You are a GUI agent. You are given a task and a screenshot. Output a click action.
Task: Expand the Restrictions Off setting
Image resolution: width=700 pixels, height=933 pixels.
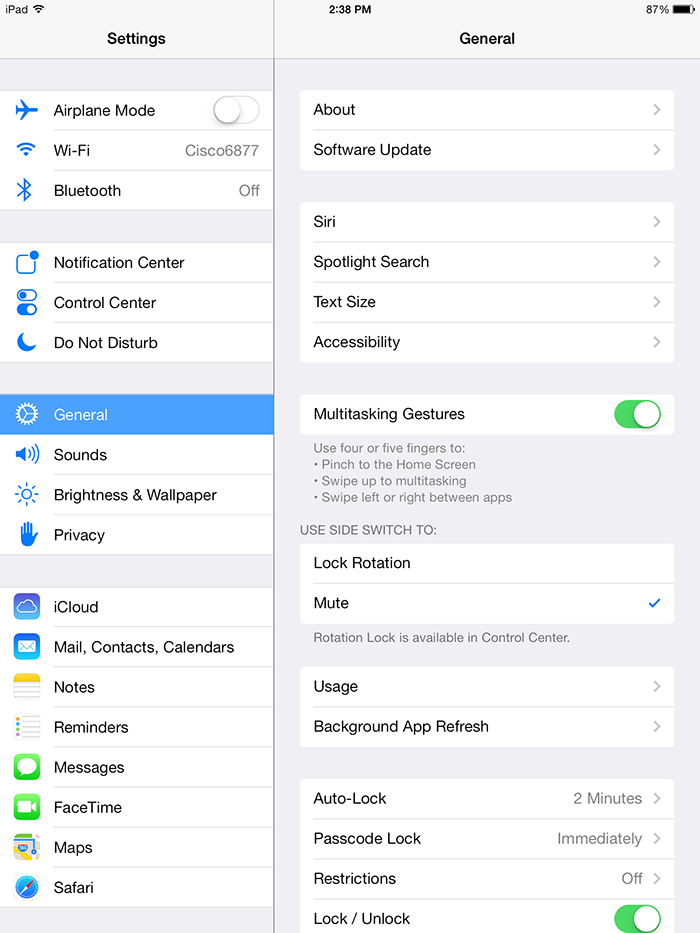(x=487, y=878)
